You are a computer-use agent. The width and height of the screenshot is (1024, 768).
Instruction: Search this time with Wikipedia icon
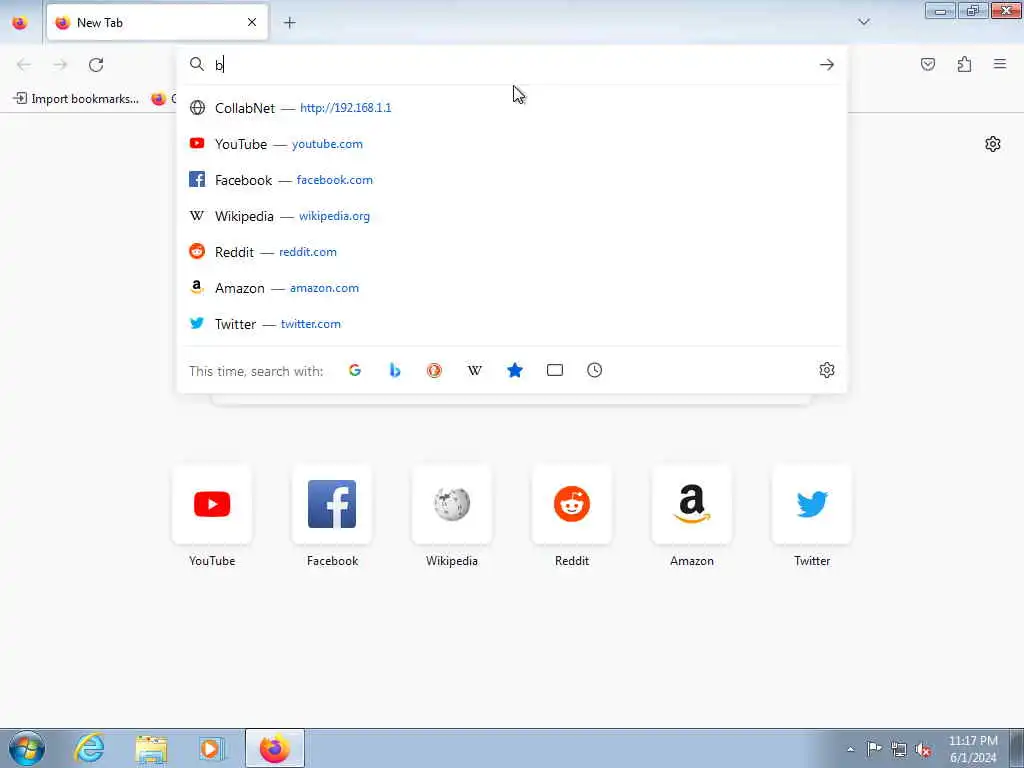pos(475,370)
